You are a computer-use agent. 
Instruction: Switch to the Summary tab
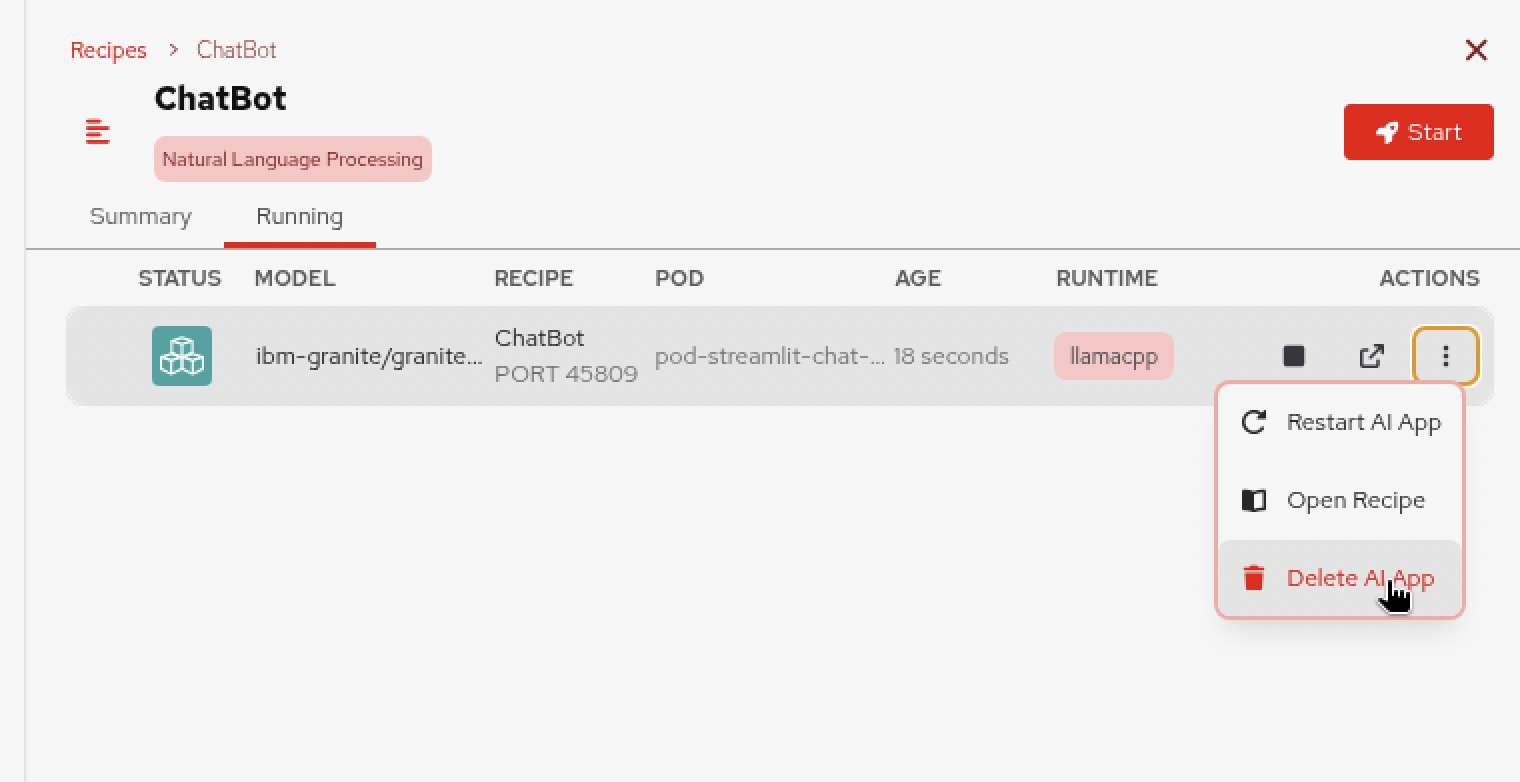[141, 217]
